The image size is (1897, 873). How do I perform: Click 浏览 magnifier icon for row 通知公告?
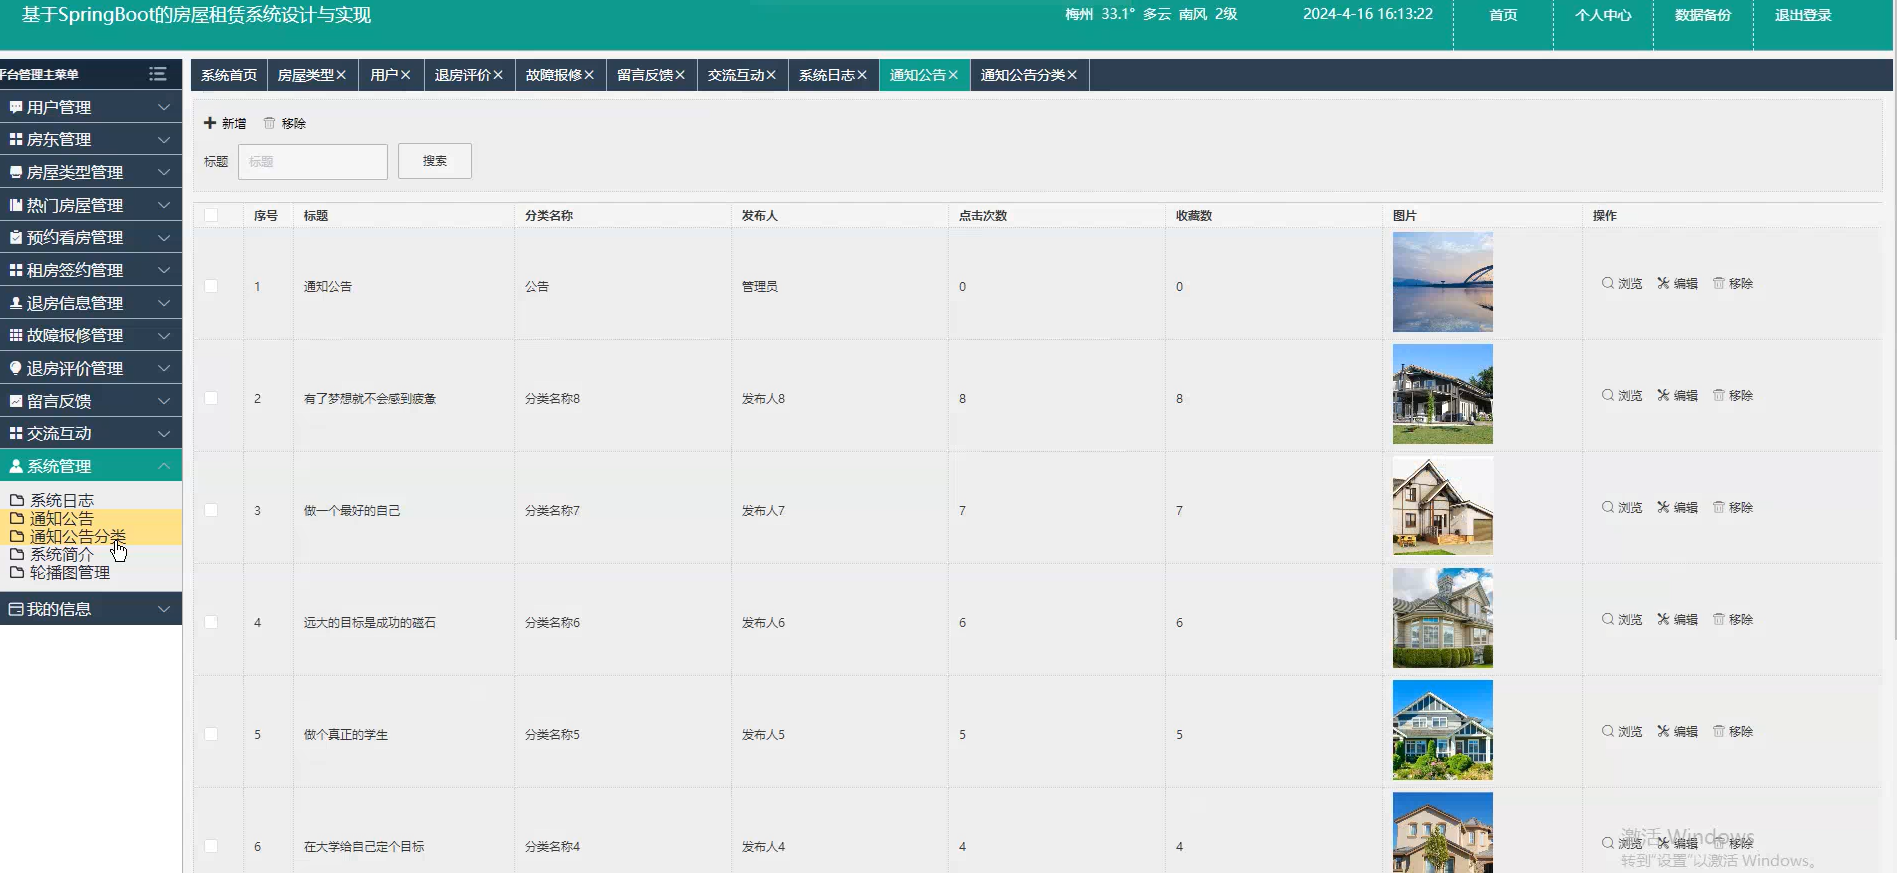(x=1608, y=283)
